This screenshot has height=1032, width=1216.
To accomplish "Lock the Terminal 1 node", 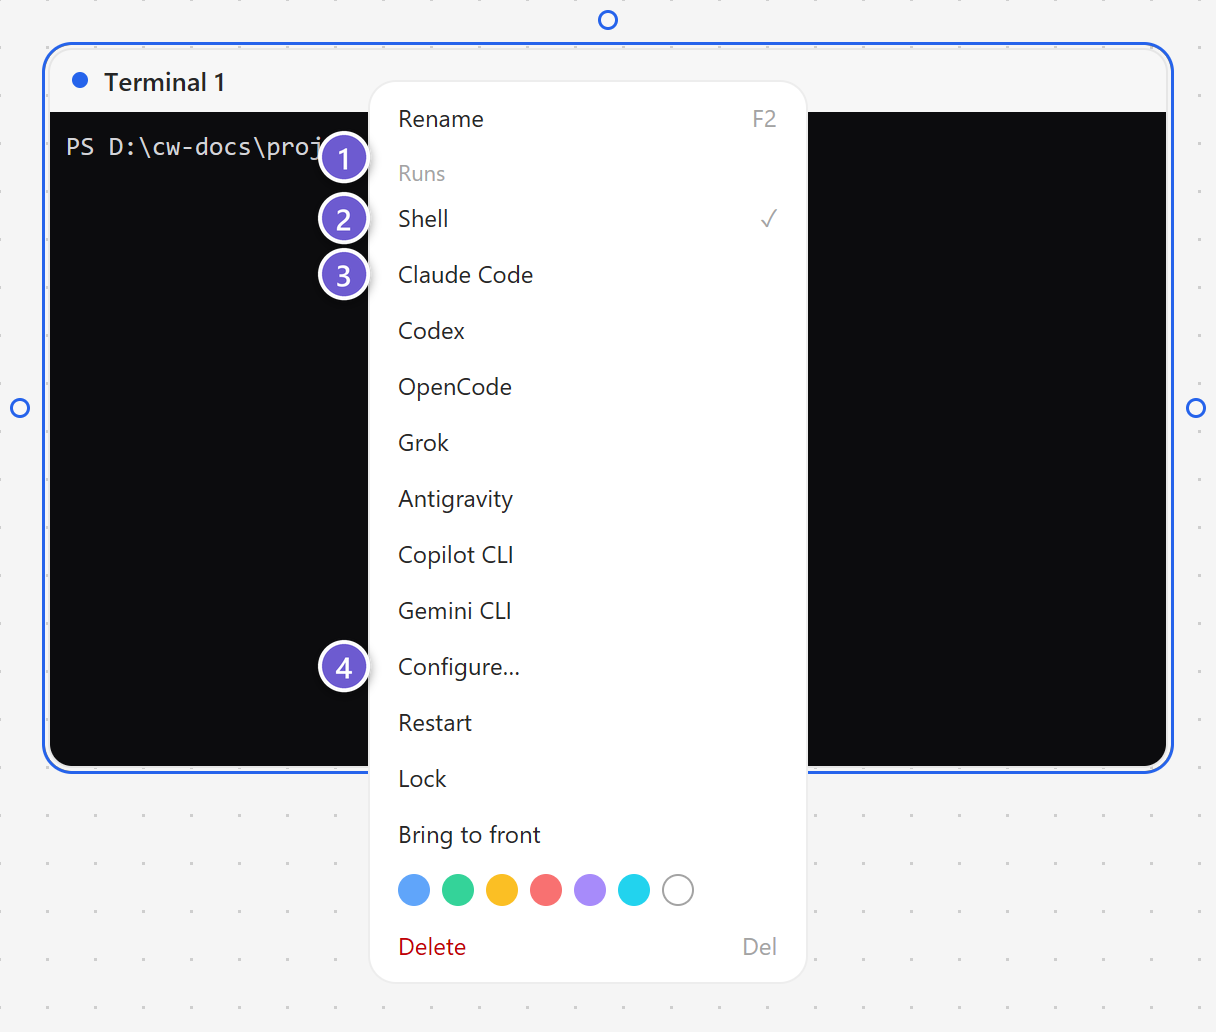I will [x=588, y=779].
